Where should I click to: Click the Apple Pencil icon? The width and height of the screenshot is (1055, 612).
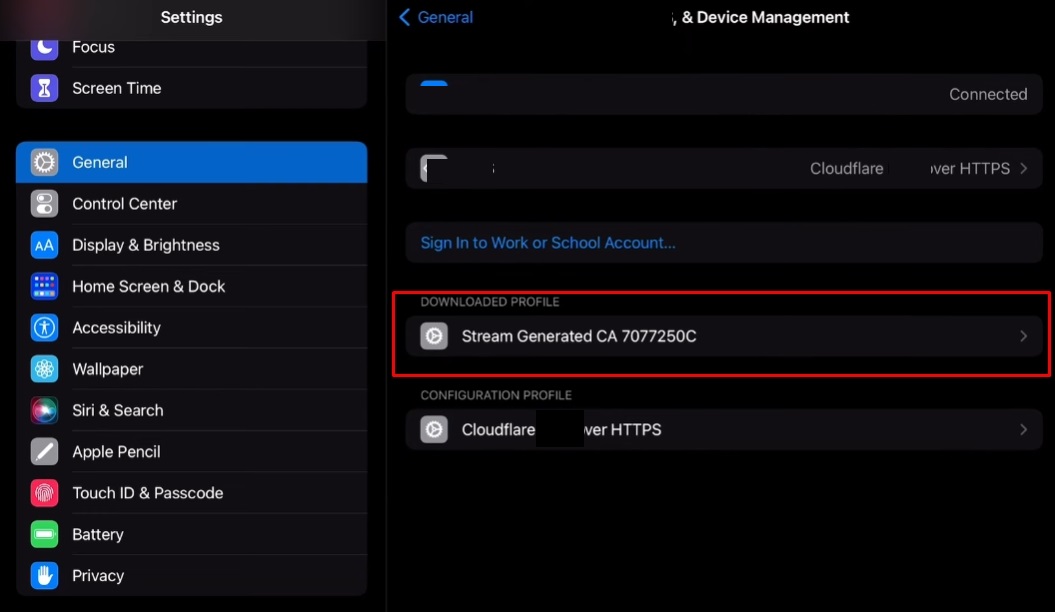(x=44, y=452)
